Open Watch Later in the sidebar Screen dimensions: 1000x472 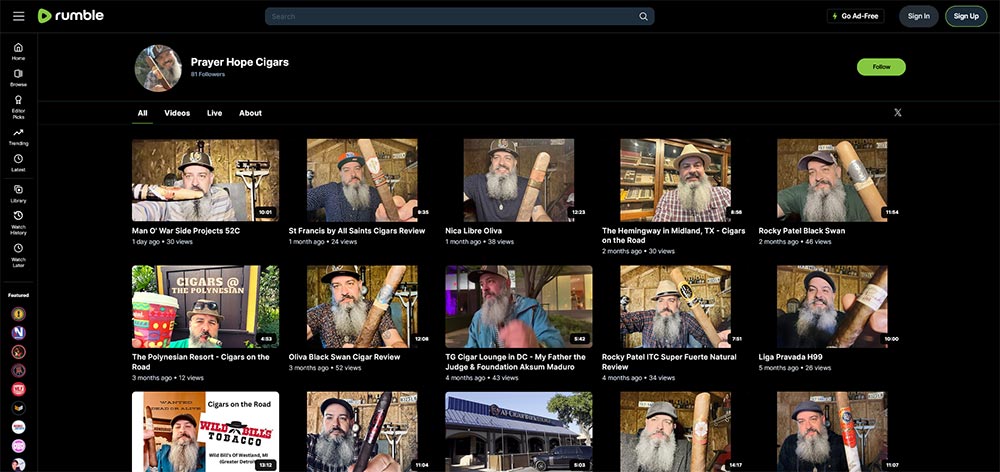[x=18, y=254]
